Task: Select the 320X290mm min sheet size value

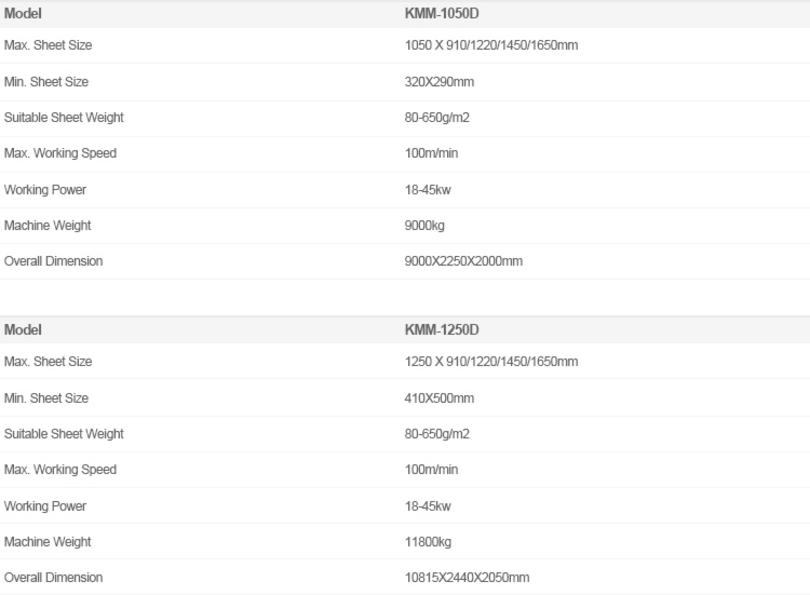Action: point(439,82)
